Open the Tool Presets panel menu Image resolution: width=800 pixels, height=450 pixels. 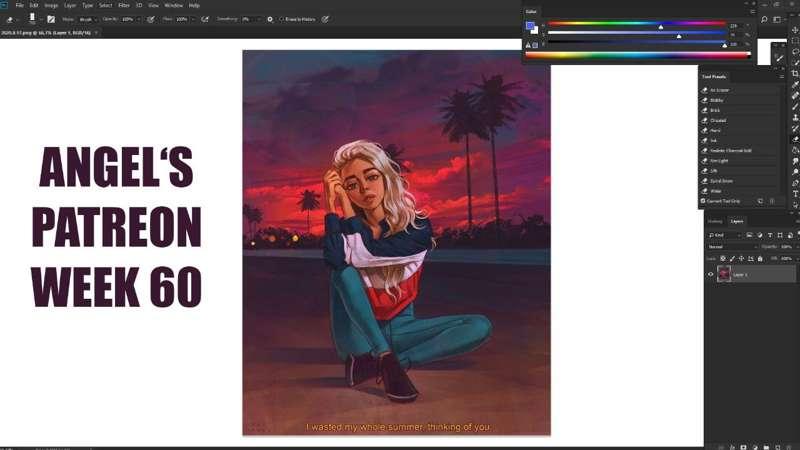coord(782,77)
